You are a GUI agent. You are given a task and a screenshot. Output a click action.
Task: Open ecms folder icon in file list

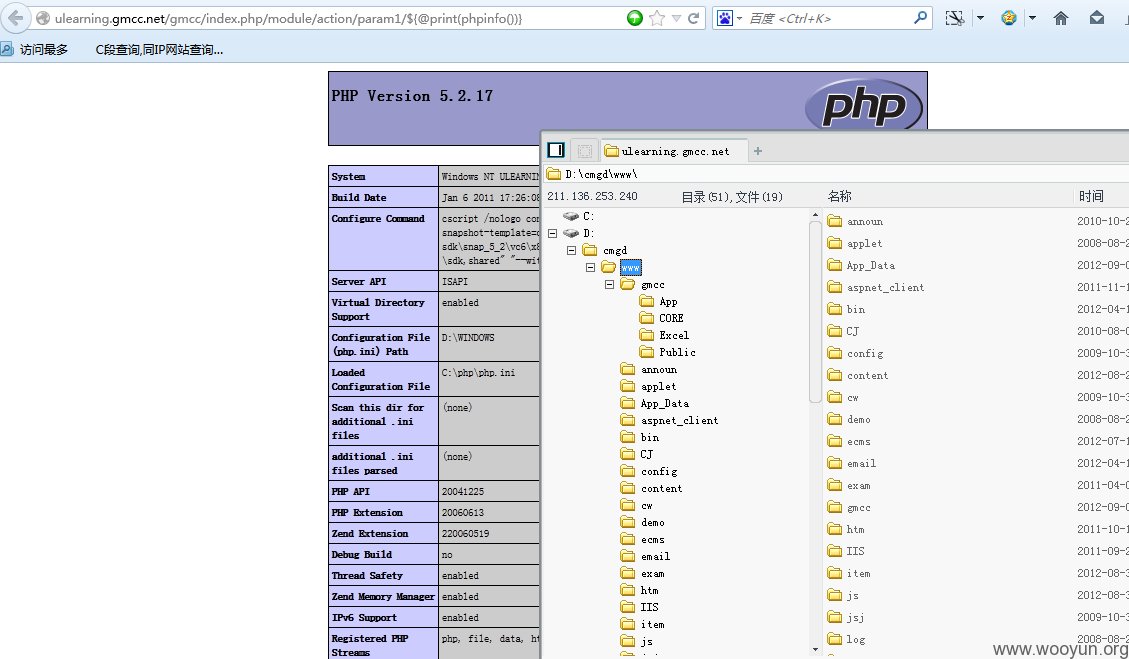click(x=835, y=441)
